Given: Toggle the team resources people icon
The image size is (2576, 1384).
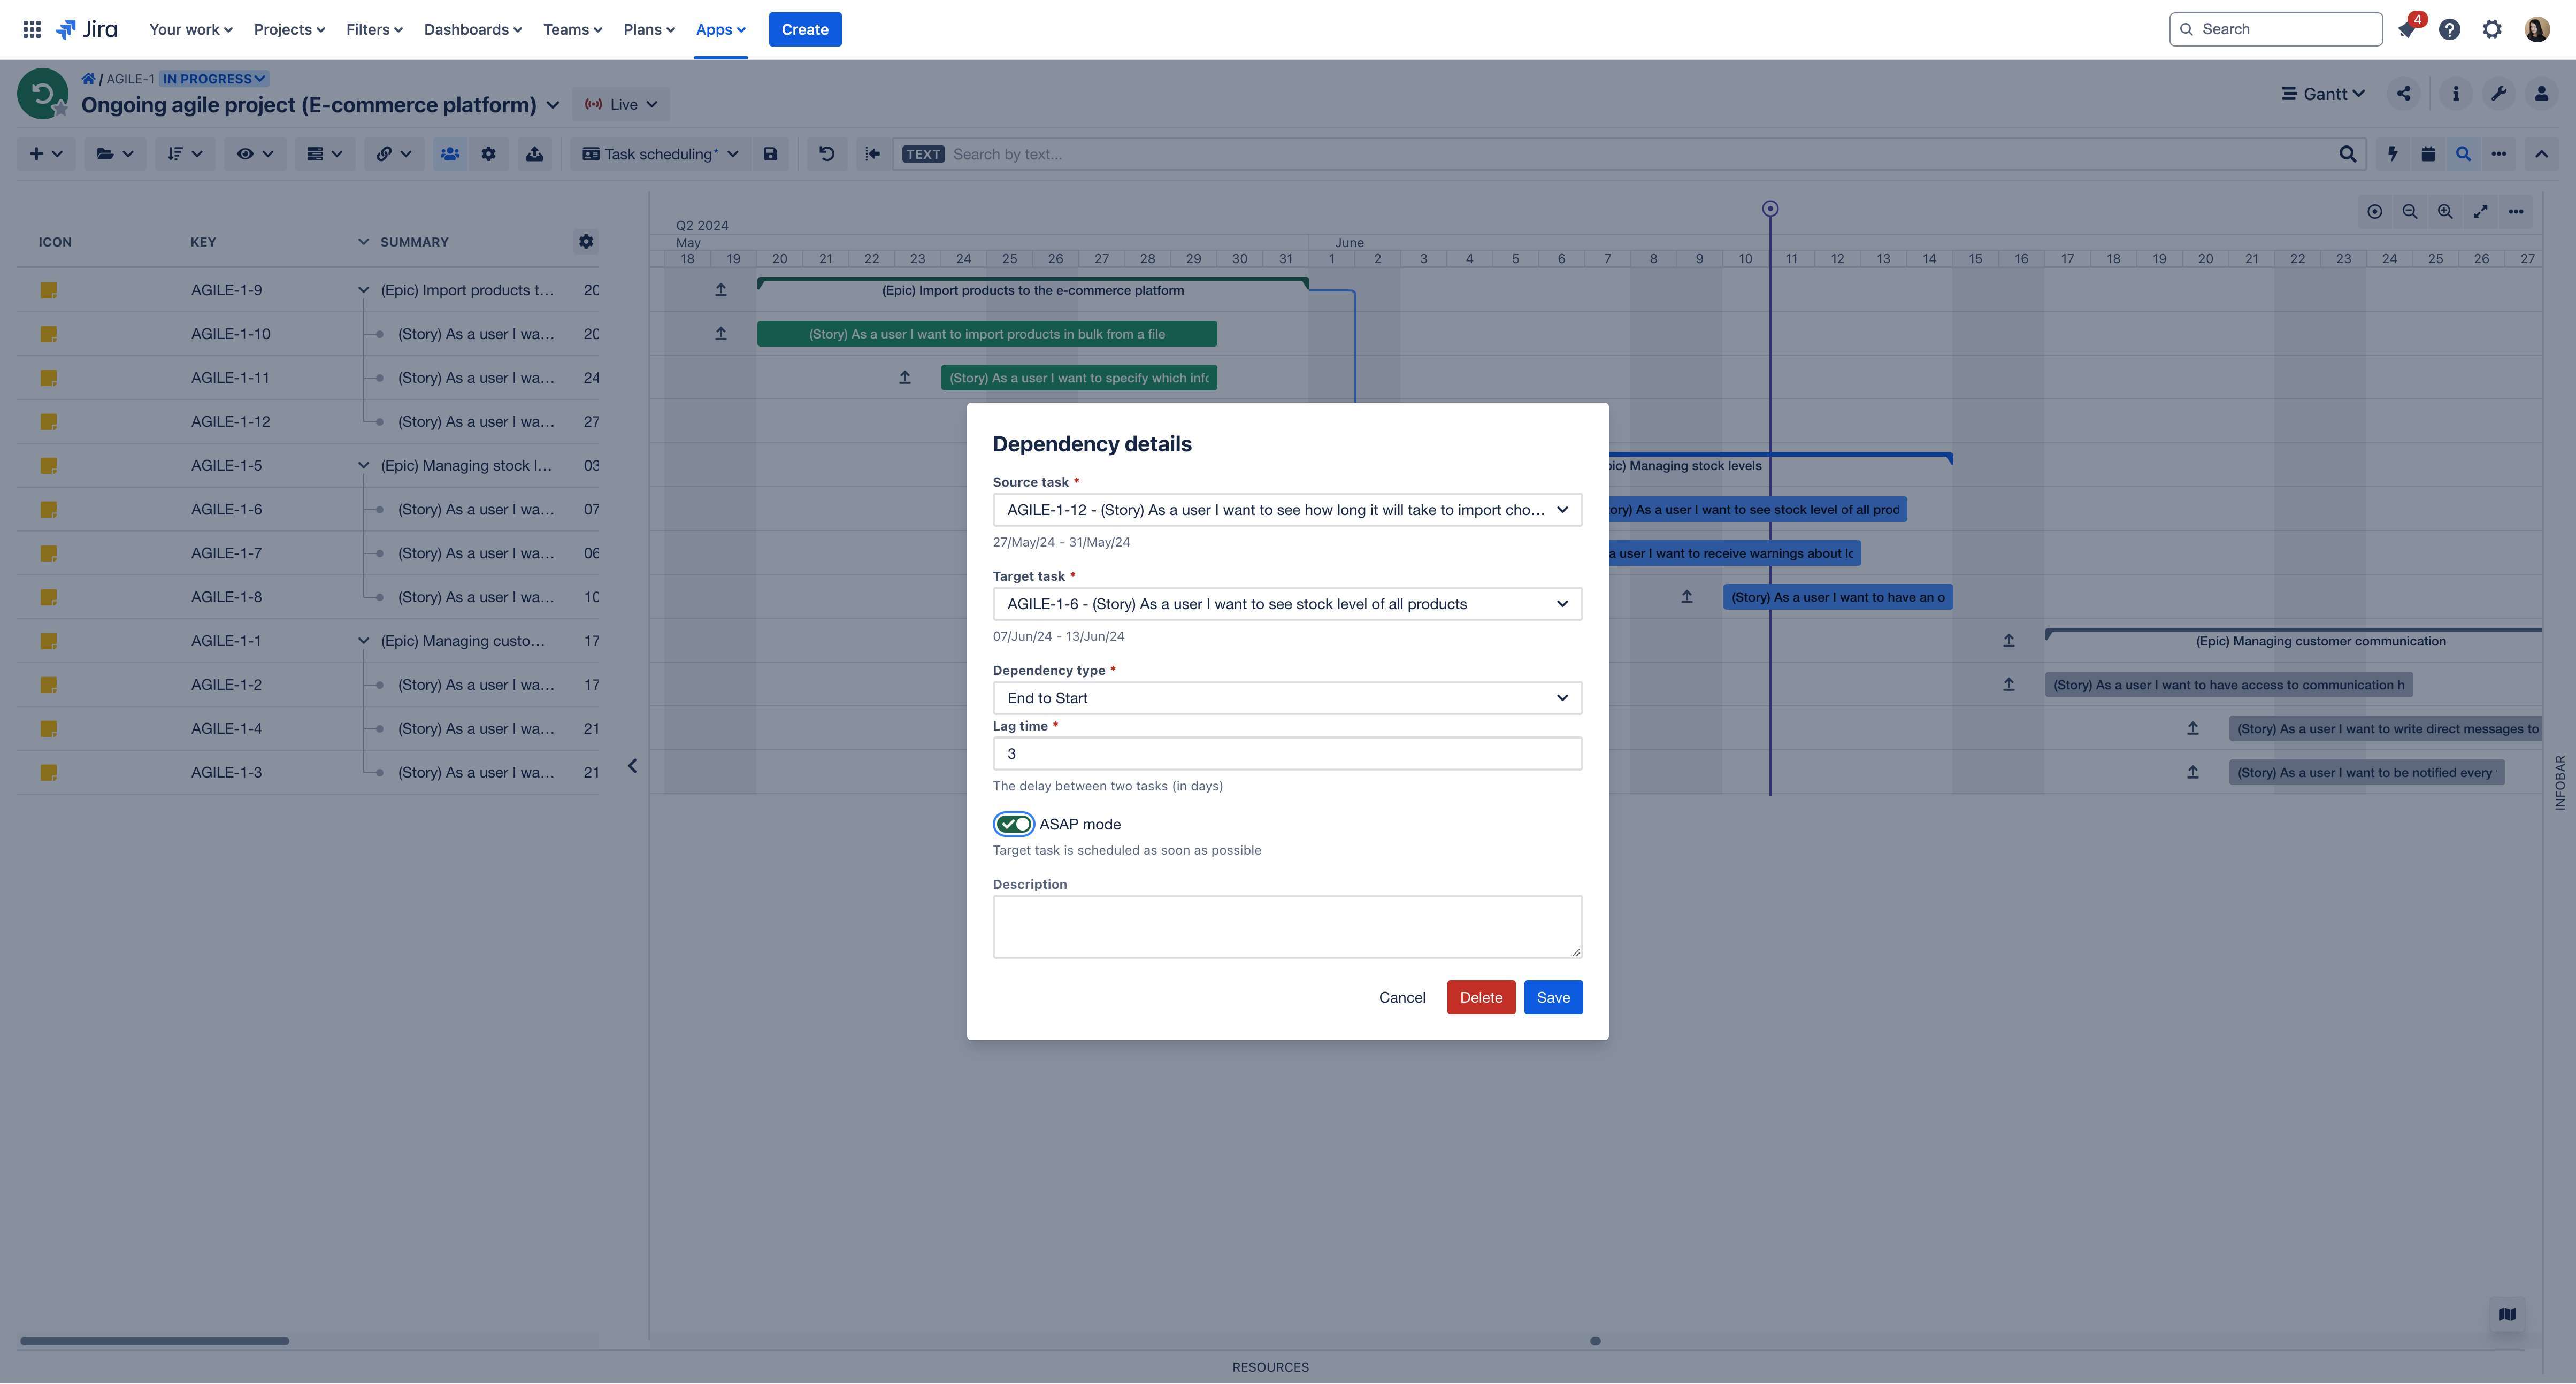Looking at the screenshot, I should pos(450,154).
